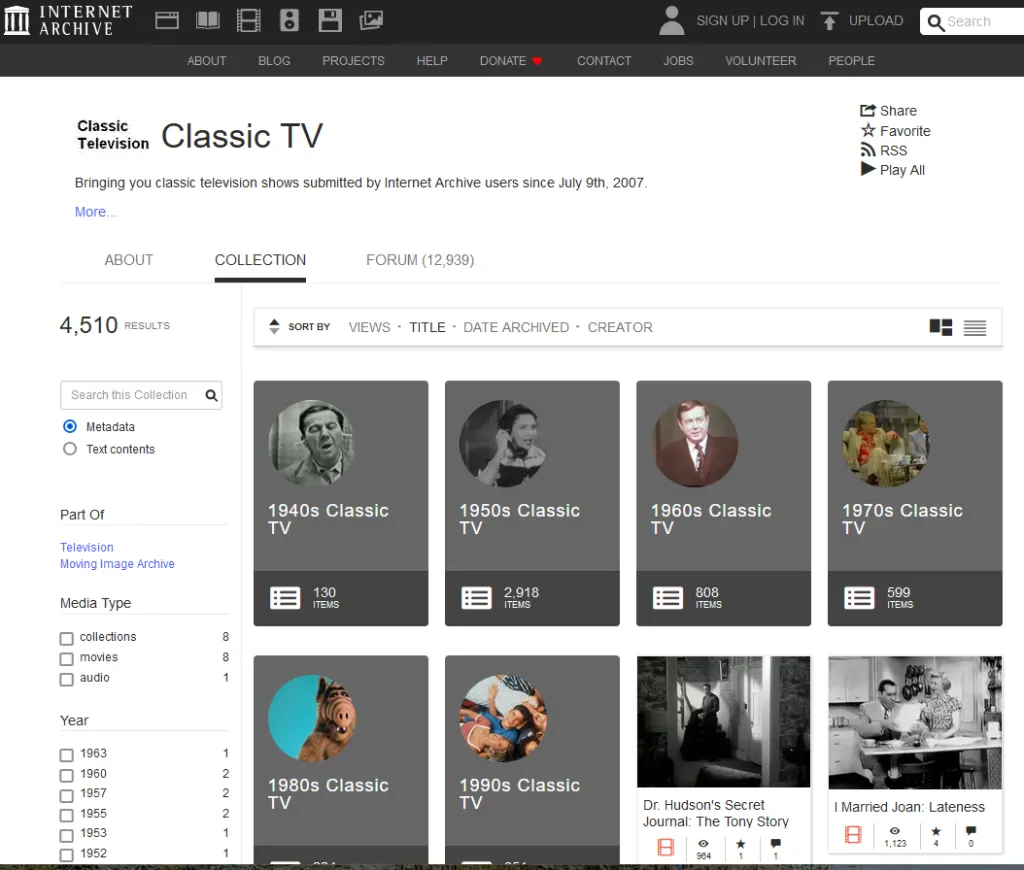Open the Audio speaker icon in top bar
Viewport: 1024px width, 870px height.
289,20
